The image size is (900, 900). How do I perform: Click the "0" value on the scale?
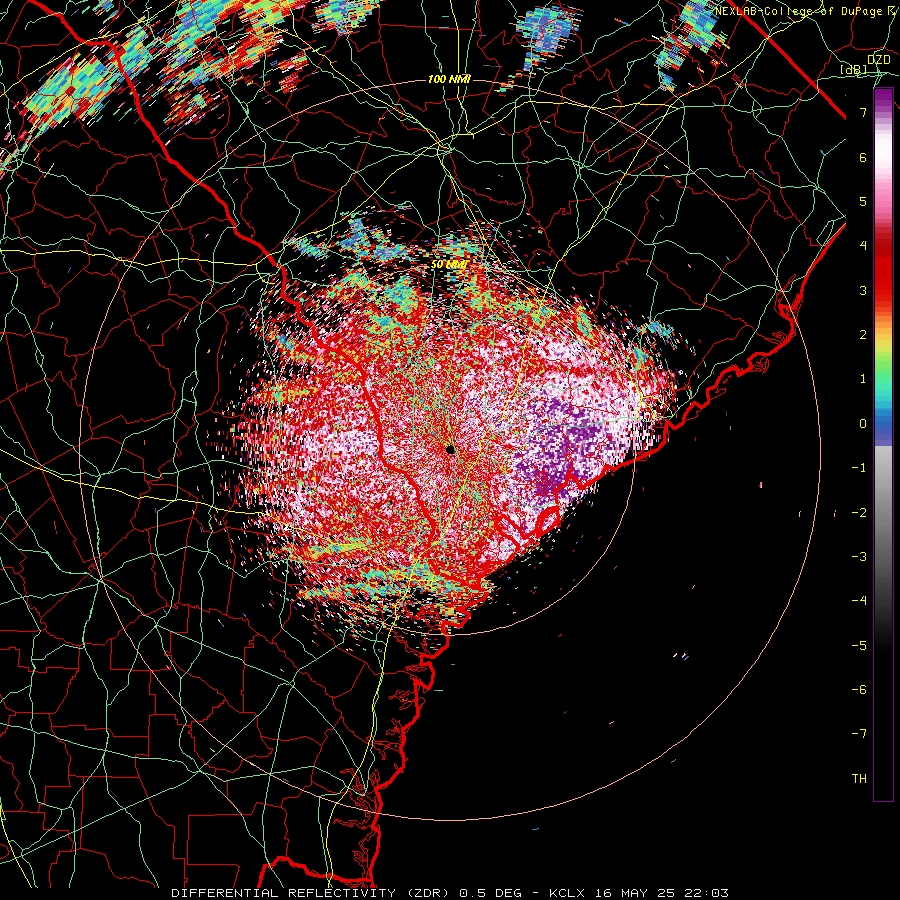click(x=863, y=424)
